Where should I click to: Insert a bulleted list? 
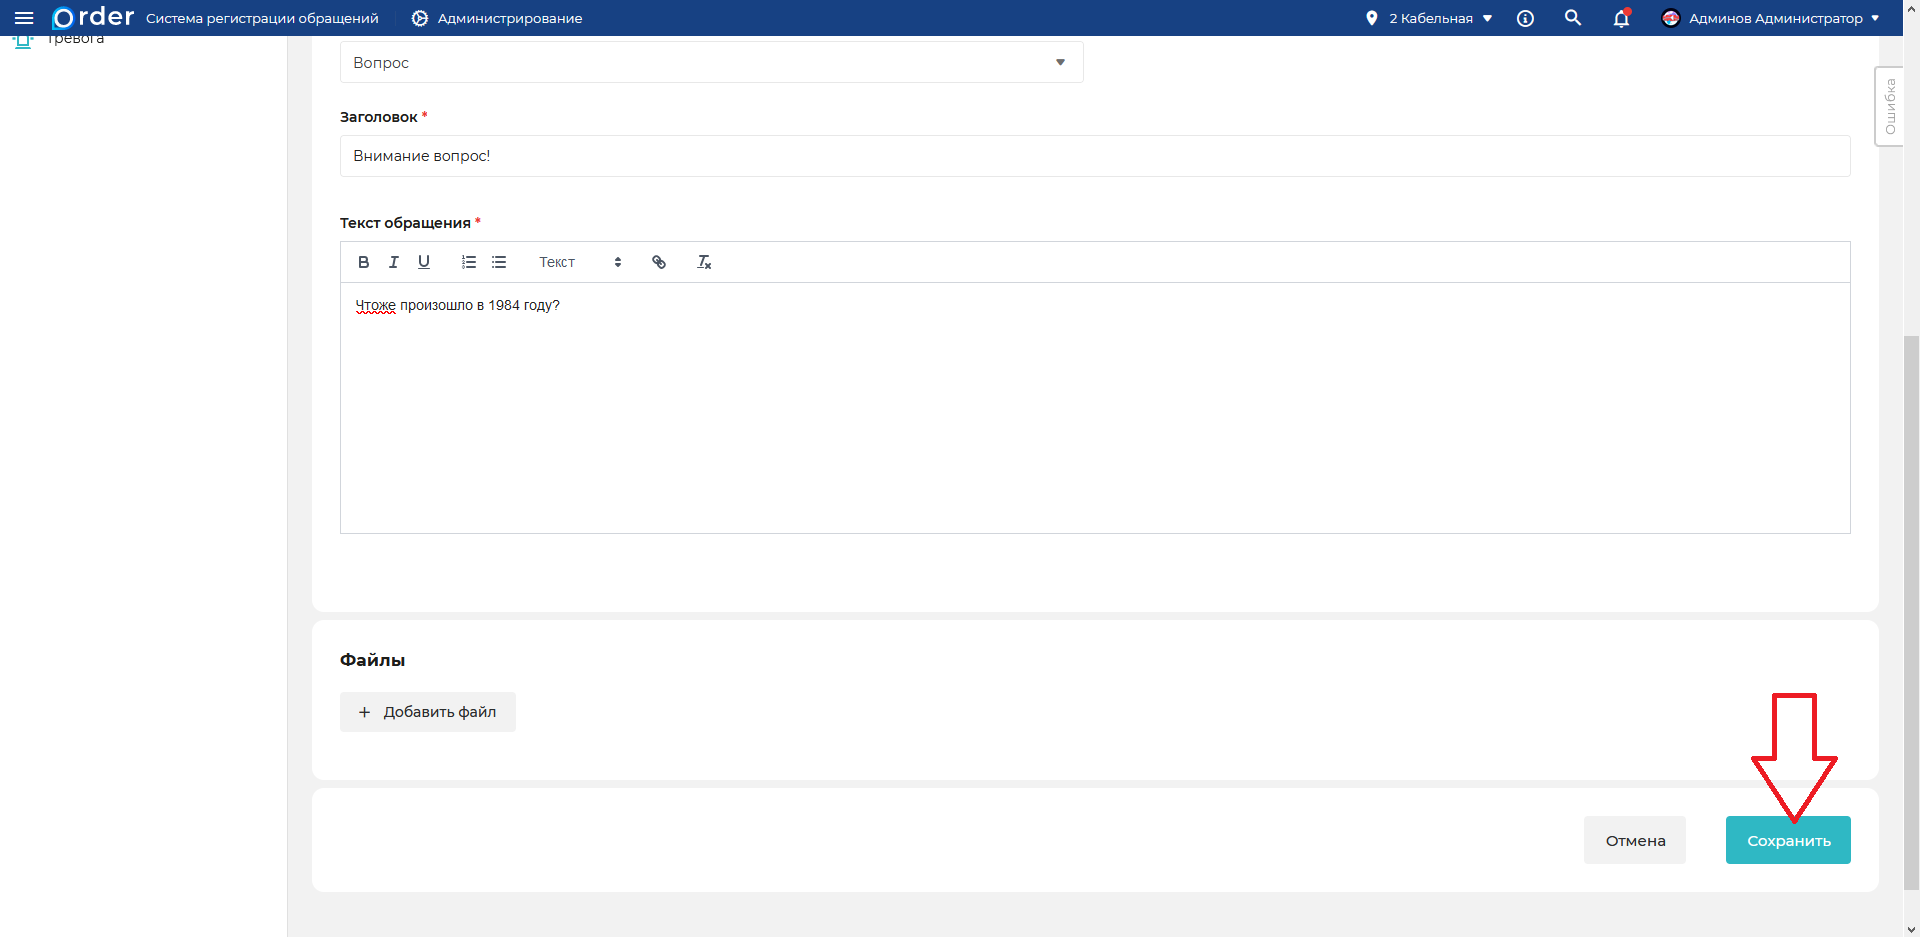[x=499, y=262]
